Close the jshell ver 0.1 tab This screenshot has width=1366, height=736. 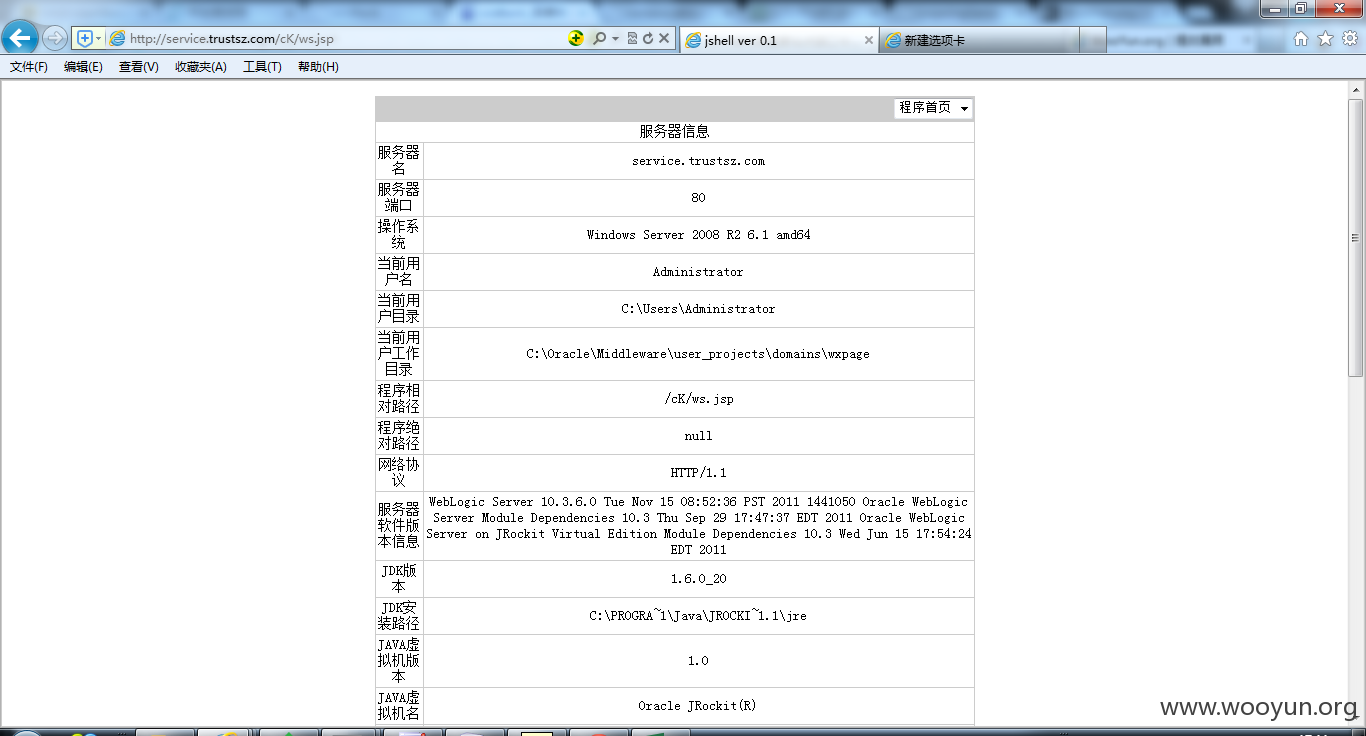click(868, 40)
